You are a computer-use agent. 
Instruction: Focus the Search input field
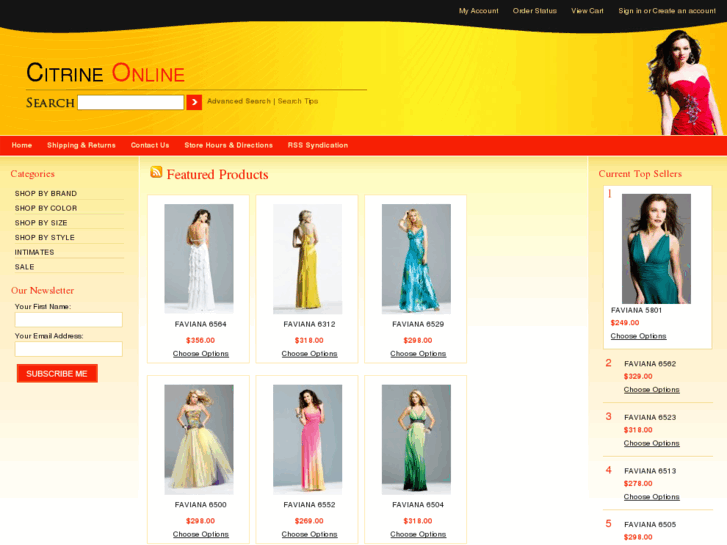pos(131,102)
